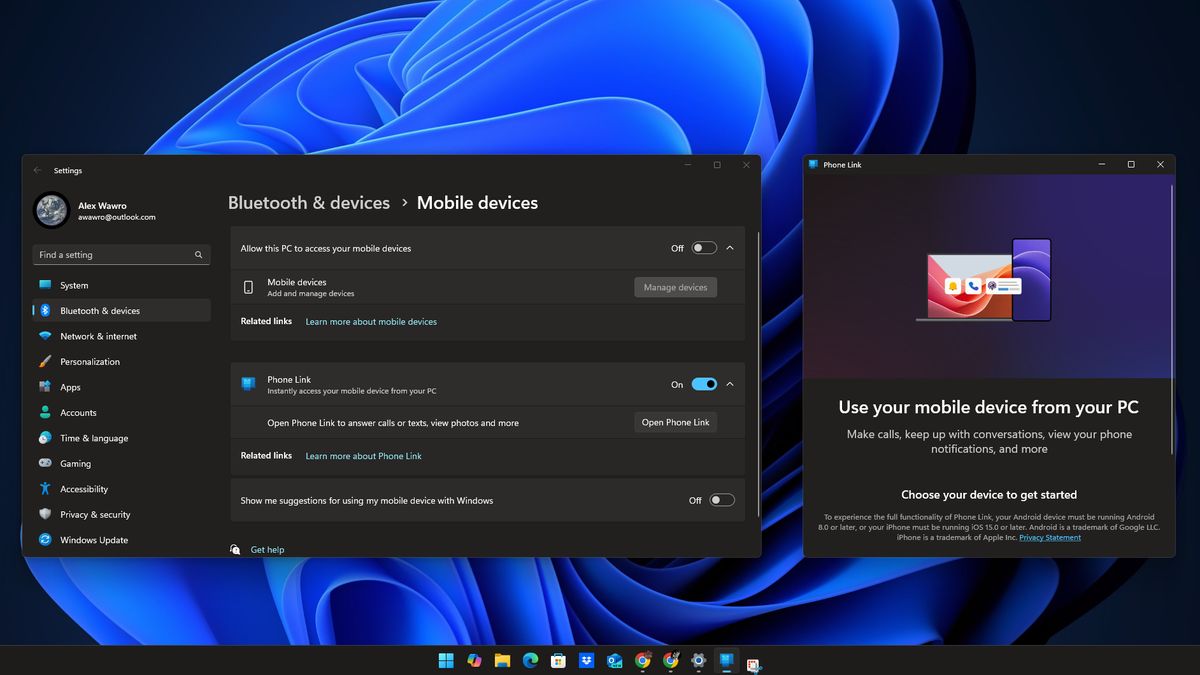
Task: Go back using the Settings back arrow
Action: click(x=38, y=170)
